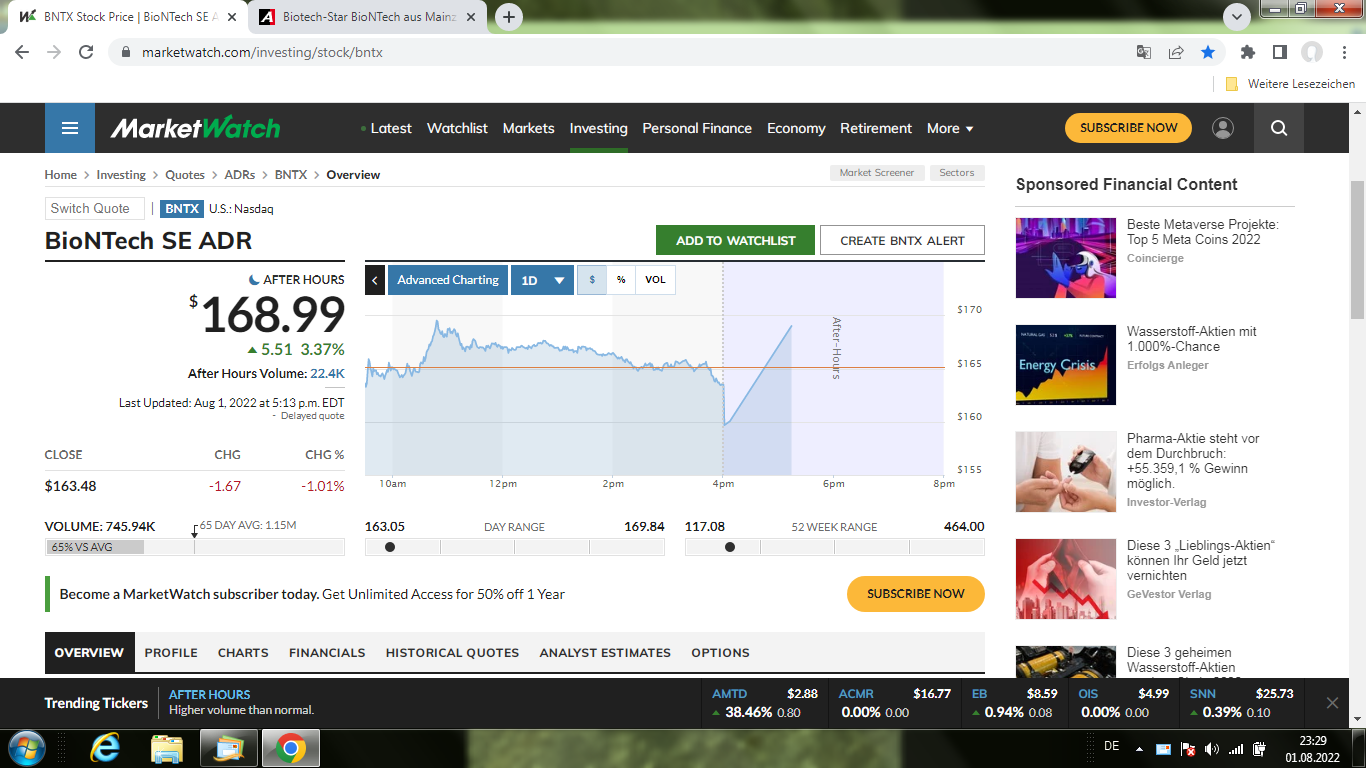Viewport: 1366px width, 768px height.
Task: Open the MarketWatch search magnifier
Action: [x=1279, y=128]
